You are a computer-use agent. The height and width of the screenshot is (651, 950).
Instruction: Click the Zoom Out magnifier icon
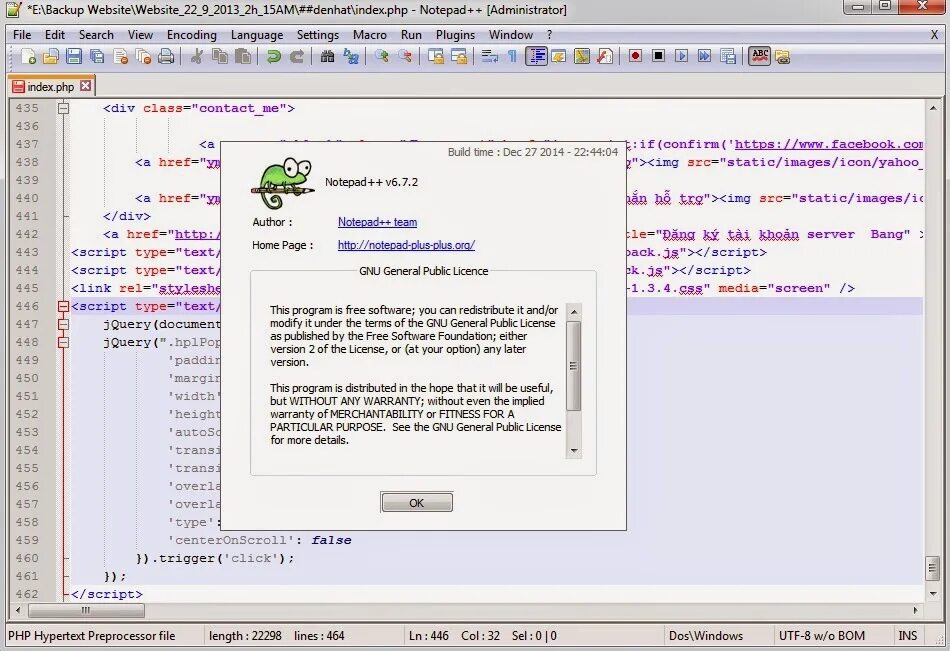[405, 57]
